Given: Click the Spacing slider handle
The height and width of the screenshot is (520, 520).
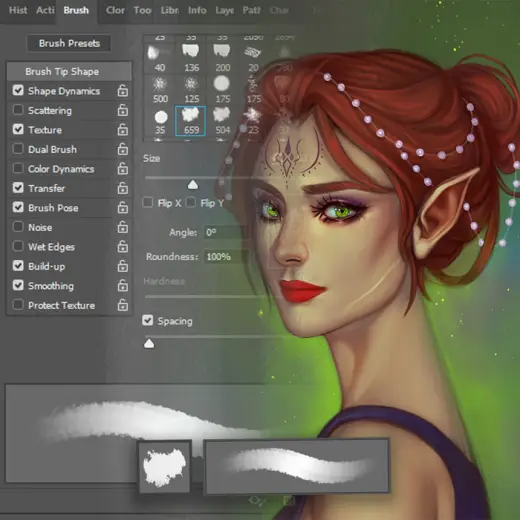Looking at the screenshot, I should tap(149, 343).
